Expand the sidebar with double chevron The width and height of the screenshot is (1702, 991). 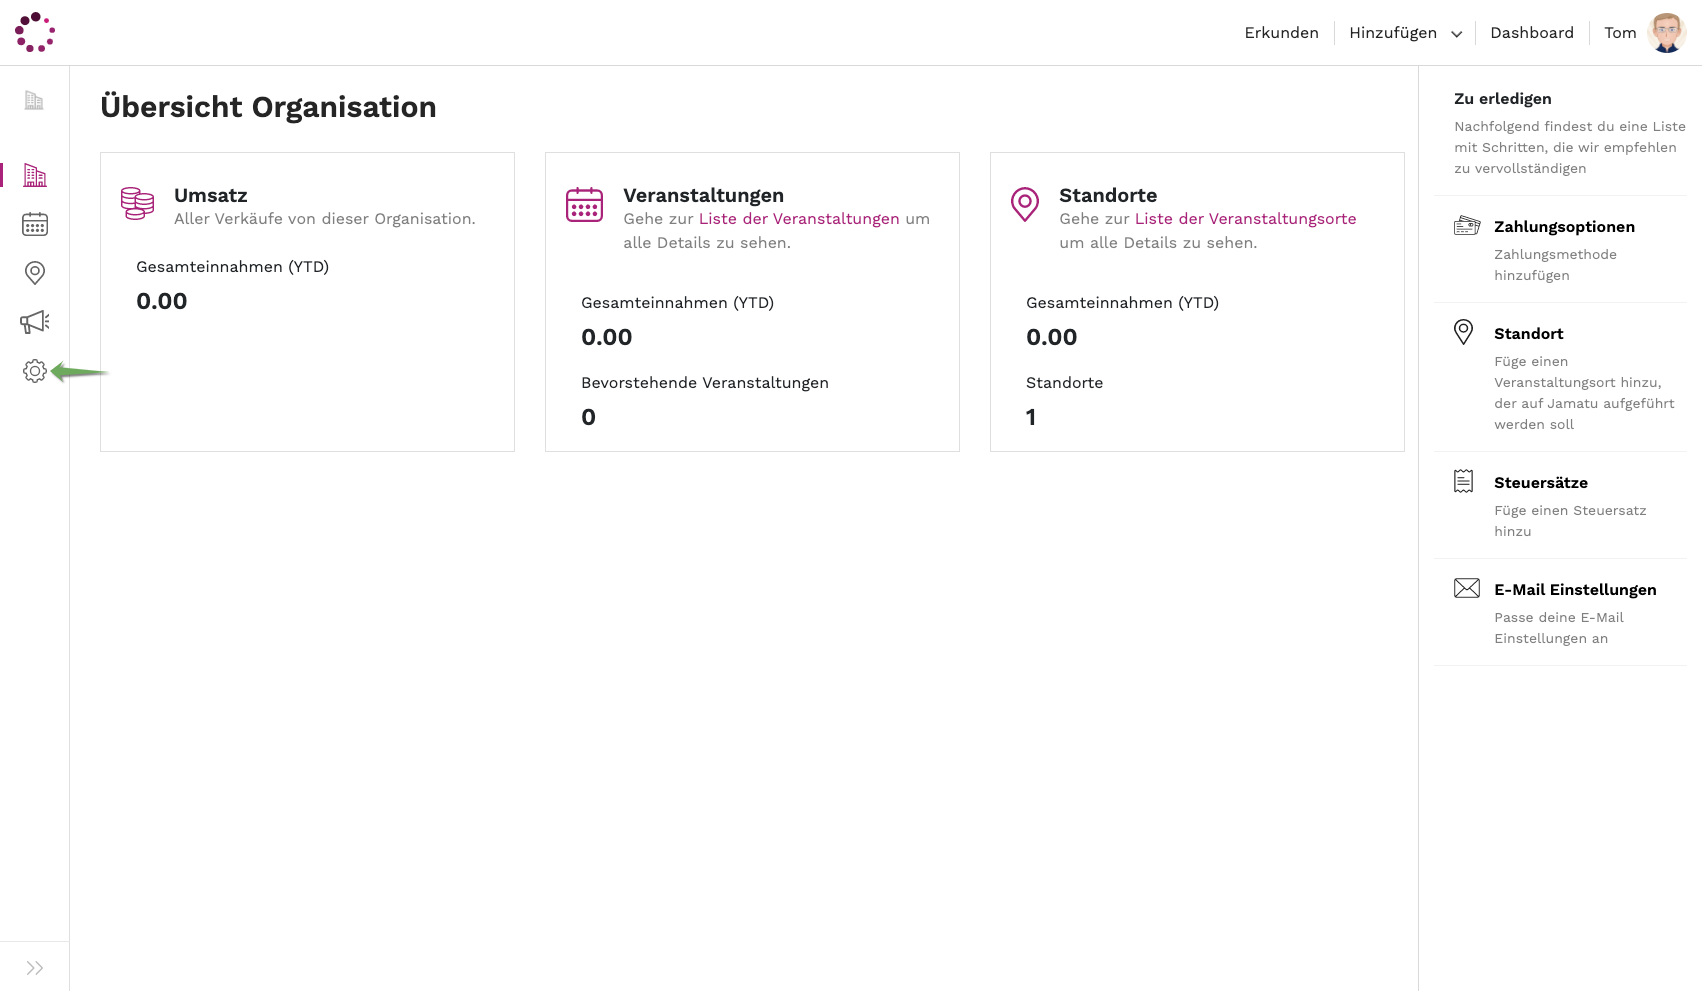click(35, 968)
